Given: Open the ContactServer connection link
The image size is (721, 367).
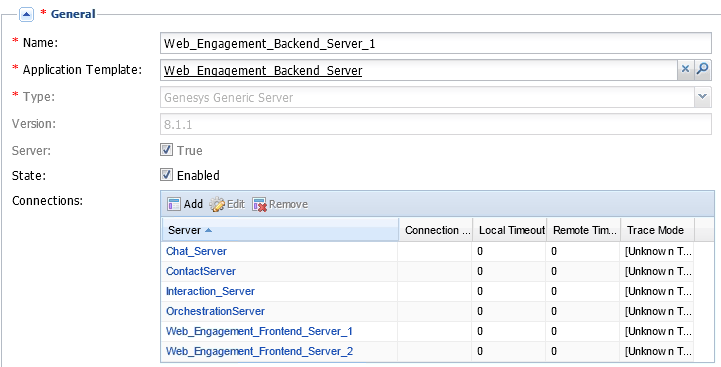Looking at the screenshot, I should tap(201, 271).
